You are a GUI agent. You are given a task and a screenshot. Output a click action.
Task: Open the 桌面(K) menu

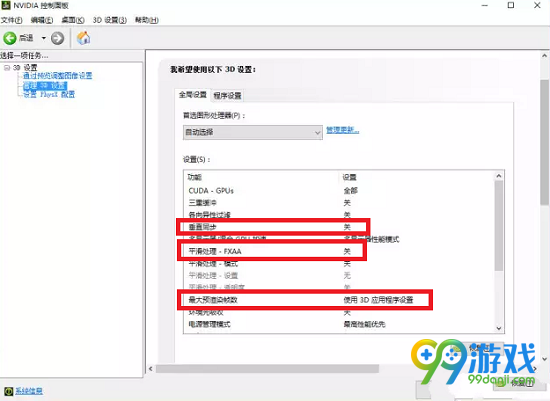tap(73, 20)
